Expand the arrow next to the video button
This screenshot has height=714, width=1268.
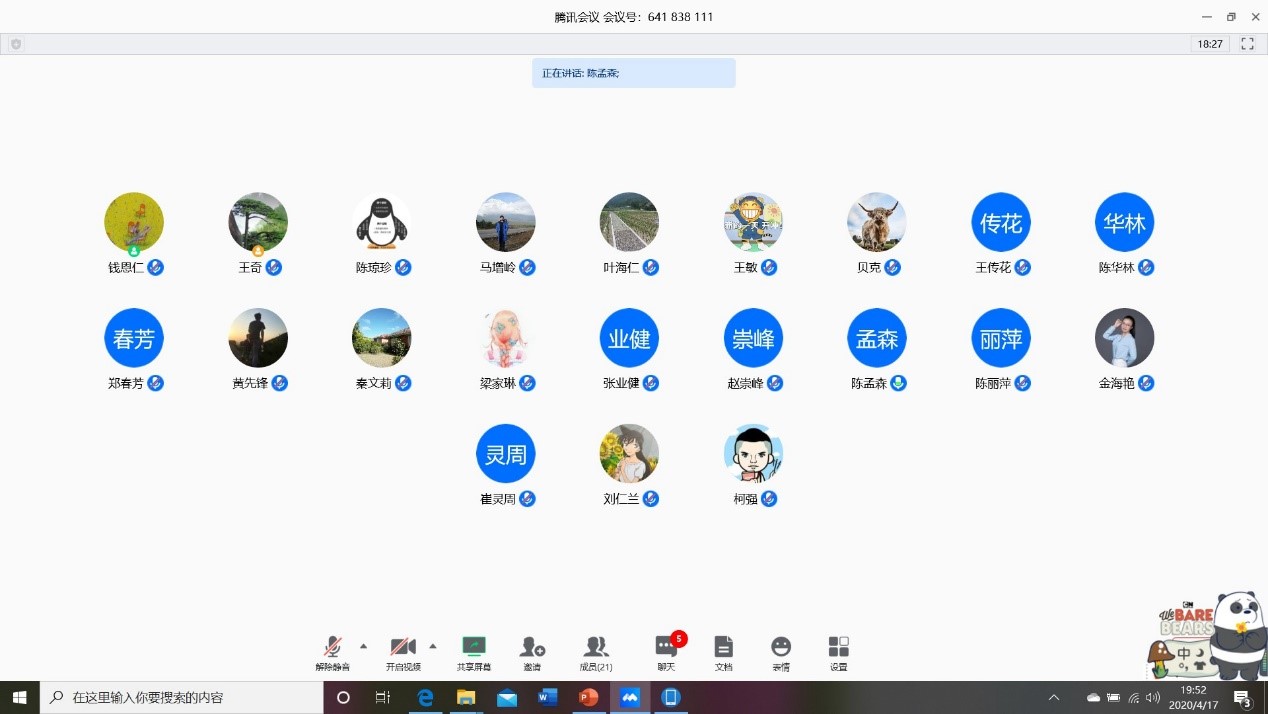tap(433, 645)
